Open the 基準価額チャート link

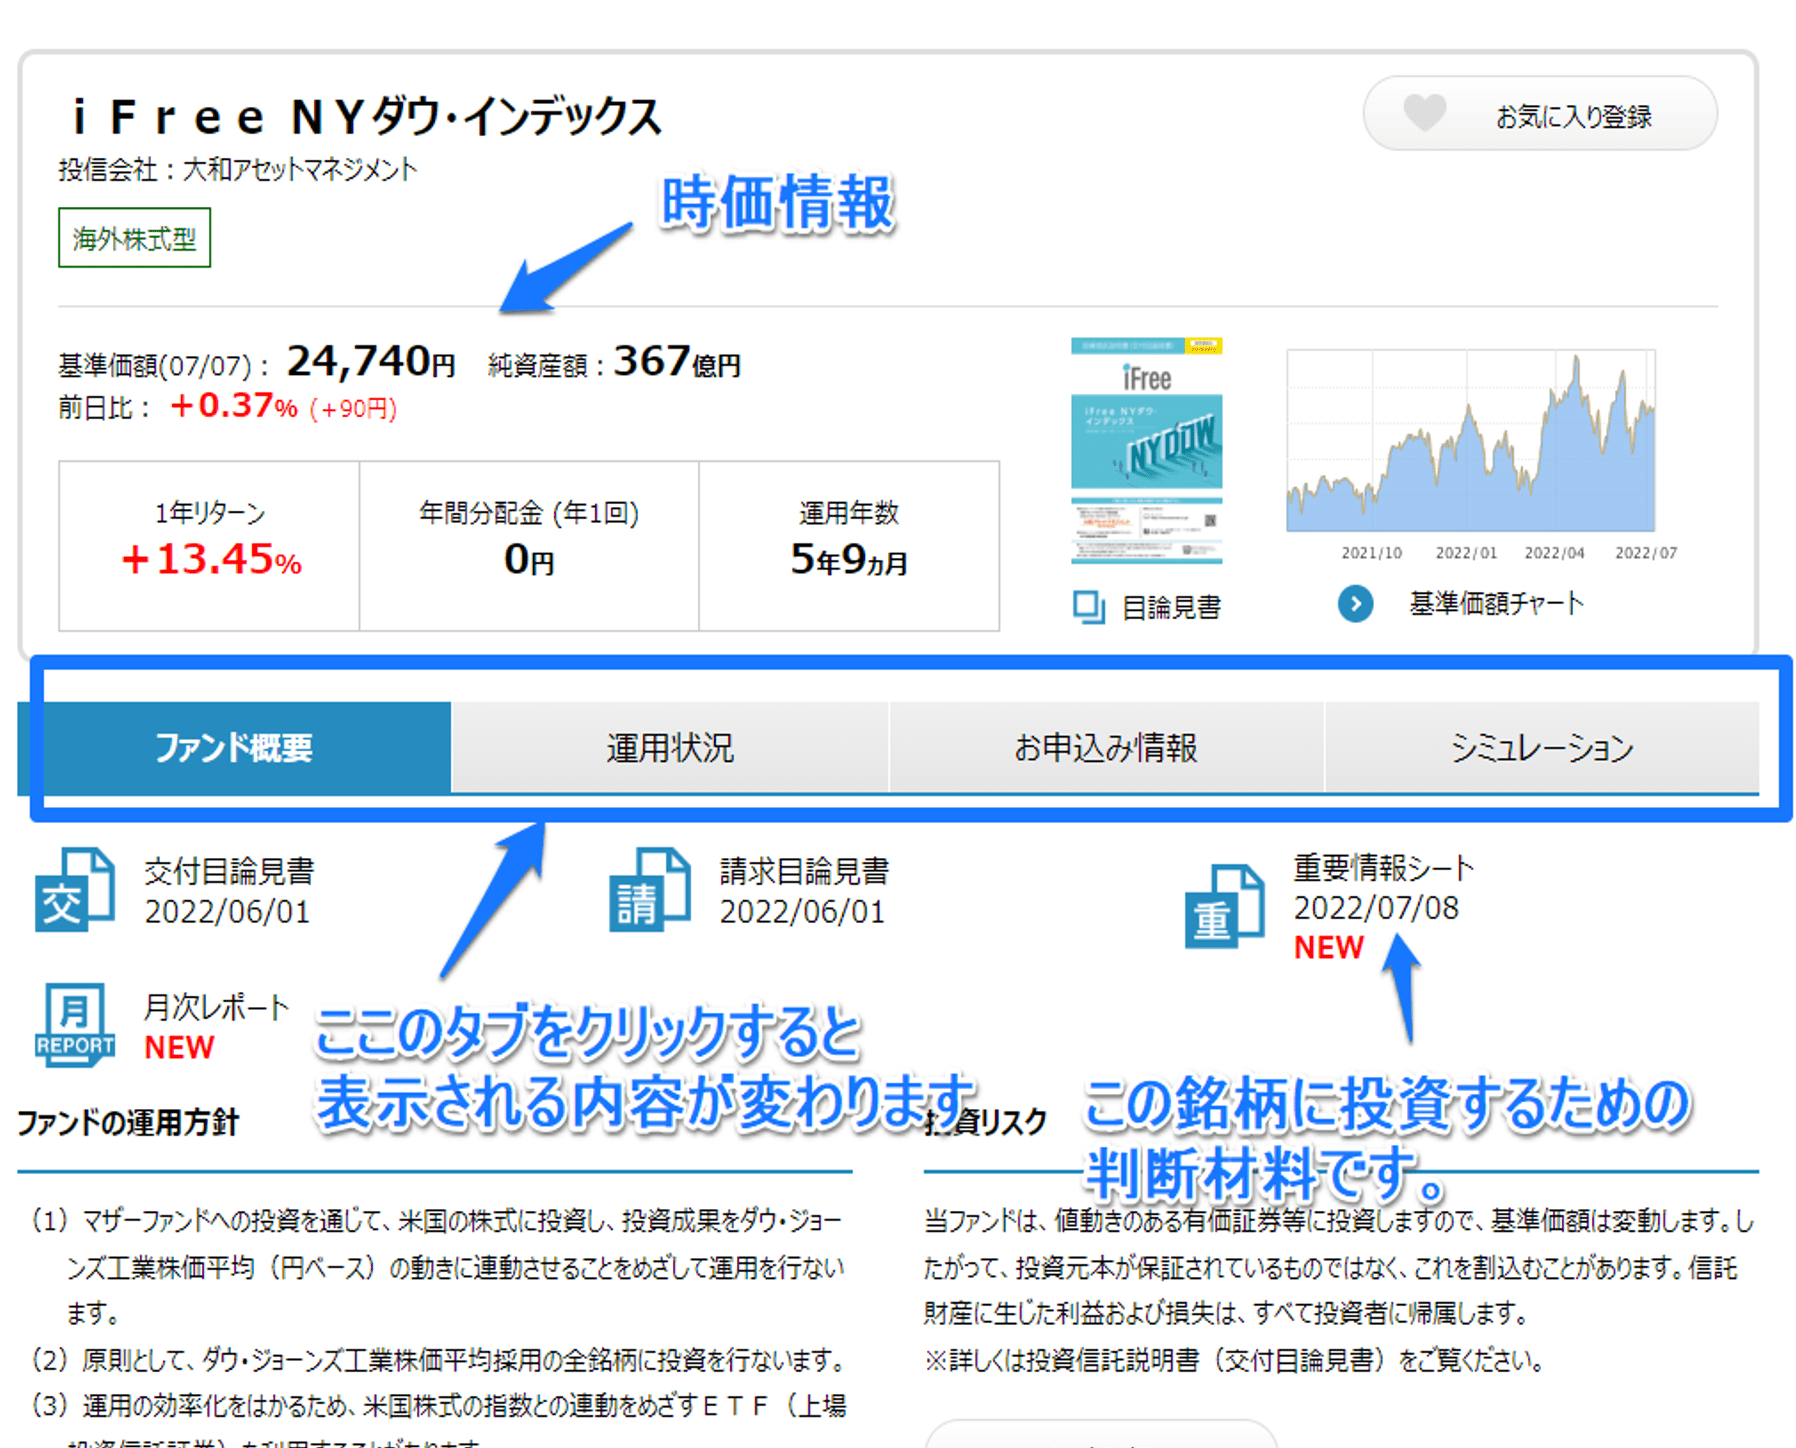pyautogui.click(x=1496, y=603)
